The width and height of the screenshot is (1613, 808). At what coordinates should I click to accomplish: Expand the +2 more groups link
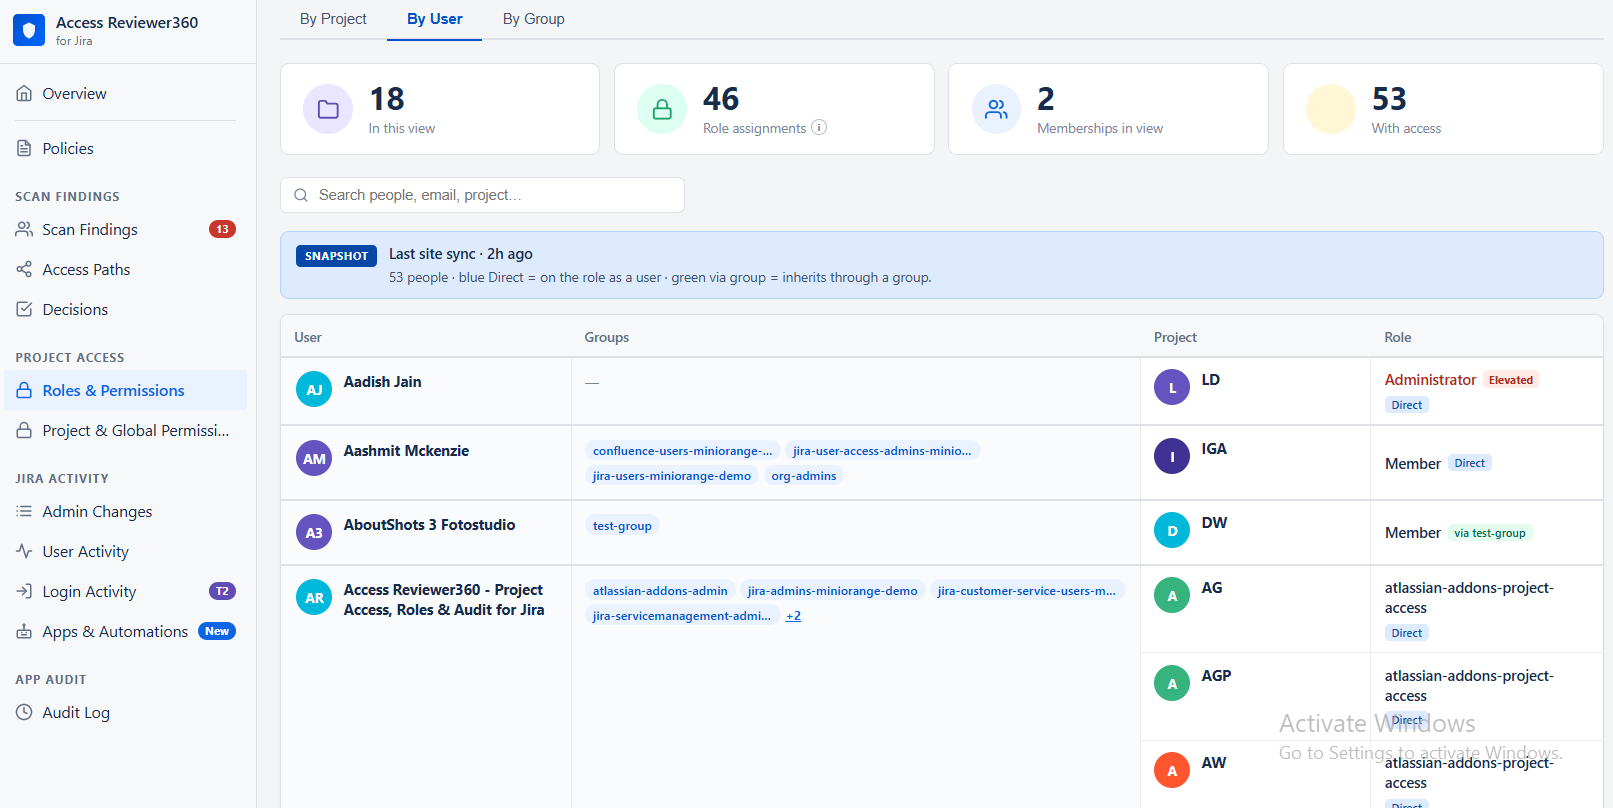pyautogui.click(x=793, y=616)
